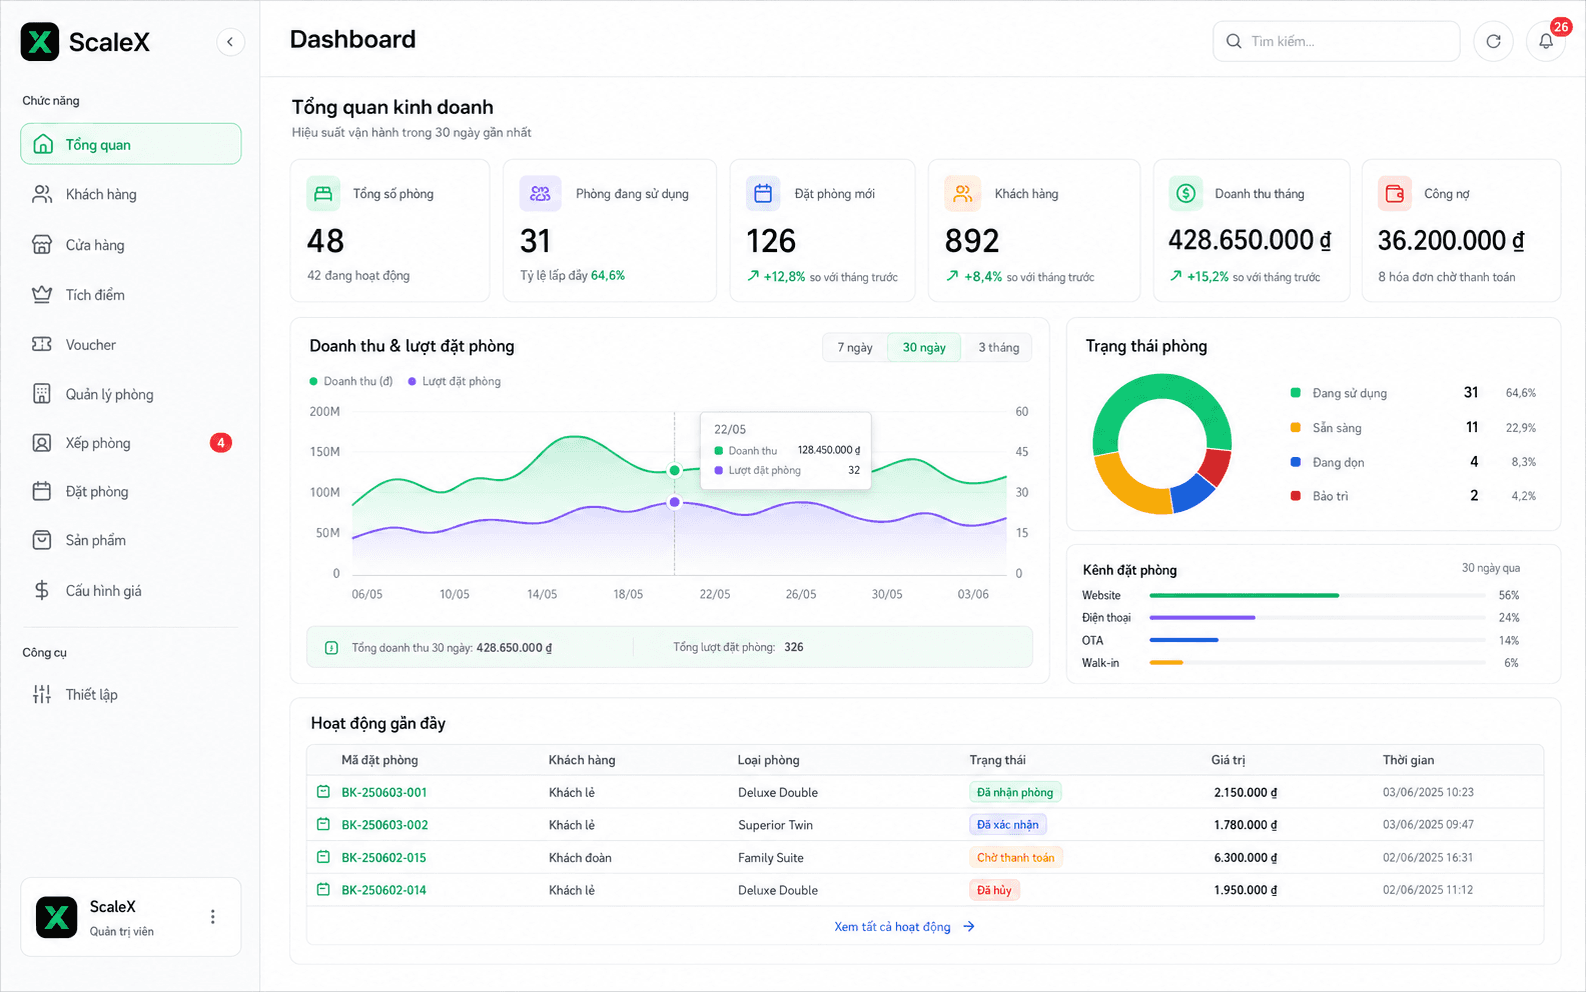Collapse the sidebar with the chevron button
This screenshot has height=992, width=1586.
pyautogui.click(x=230, y=42)
